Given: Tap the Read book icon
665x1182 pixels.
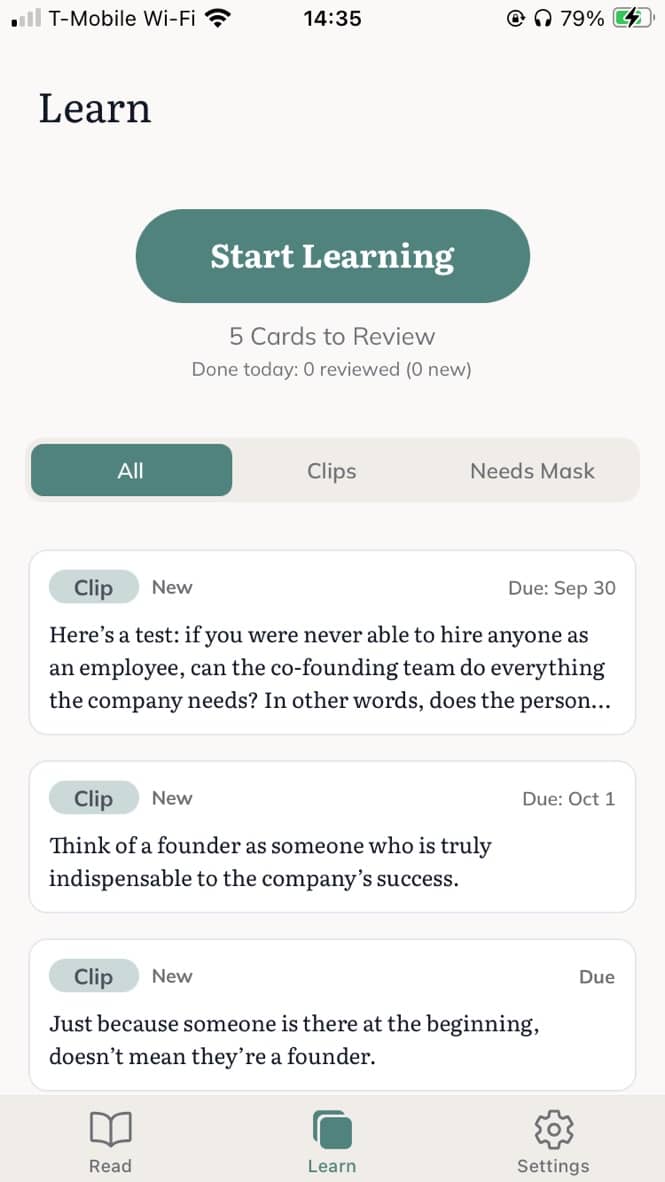Looking at the screenshot, I should [x=110, y=1130].
